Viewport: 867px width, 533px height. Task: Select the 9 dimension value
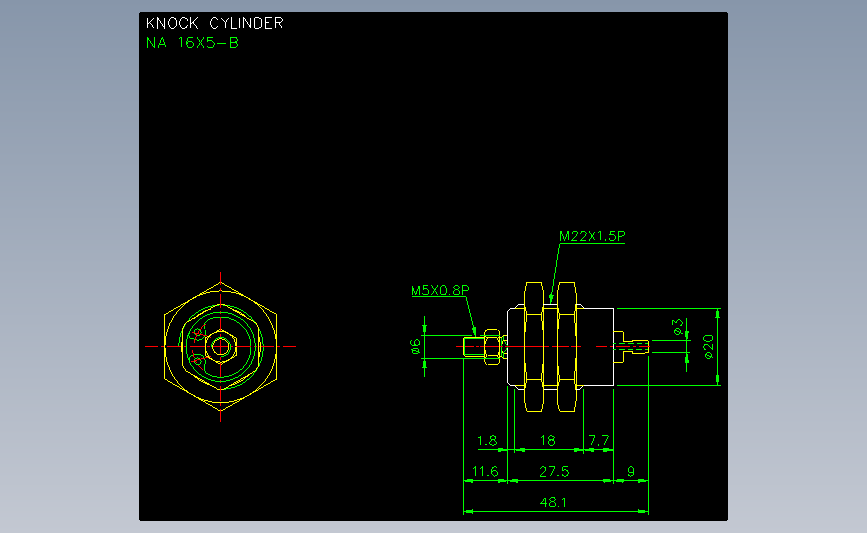[x=631, y=471]
